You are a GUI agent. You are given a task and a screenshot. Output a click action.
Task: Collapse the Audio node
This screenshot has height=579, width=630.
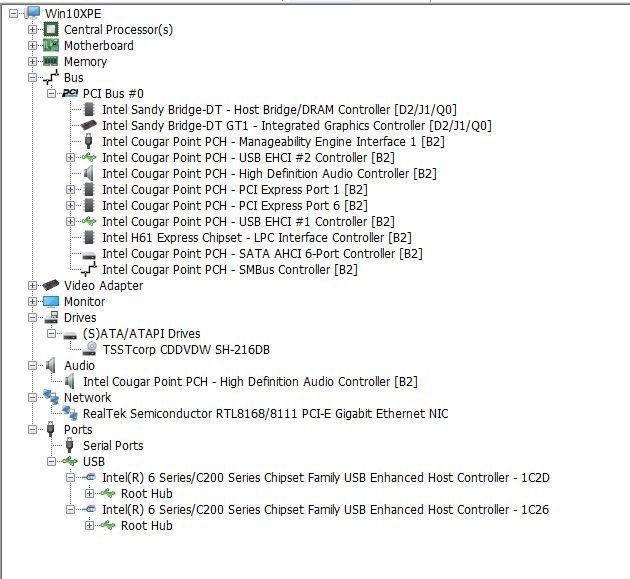tap(33, 366)
